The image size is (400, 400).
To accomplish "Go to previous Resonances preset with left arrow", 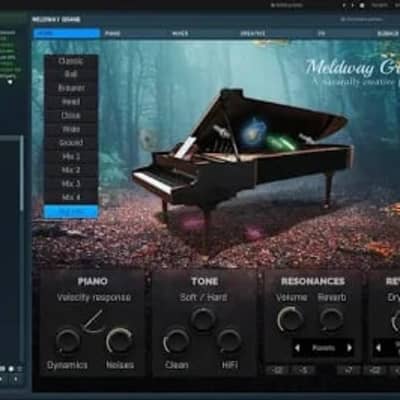I will coord(297,348).
